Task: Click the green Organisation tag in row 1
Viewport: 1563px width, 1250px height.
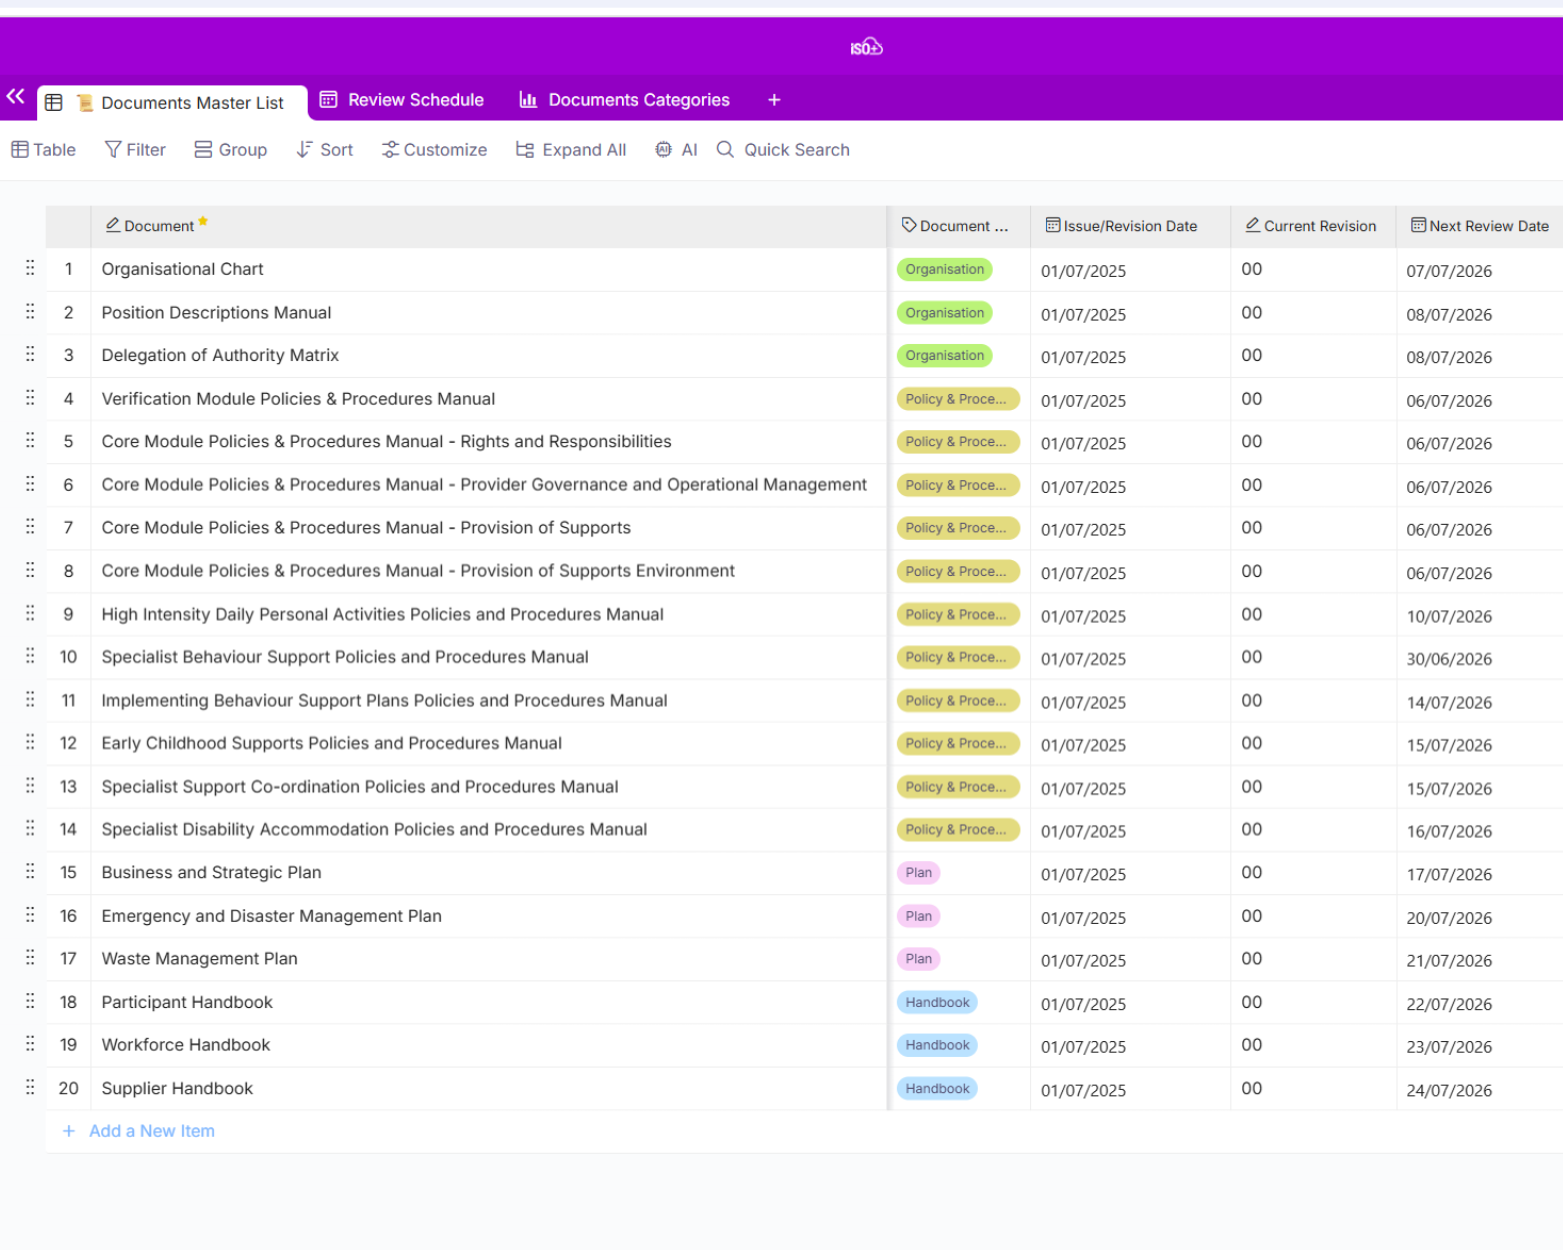Action: pyautogui.click(x=944, y=269)
